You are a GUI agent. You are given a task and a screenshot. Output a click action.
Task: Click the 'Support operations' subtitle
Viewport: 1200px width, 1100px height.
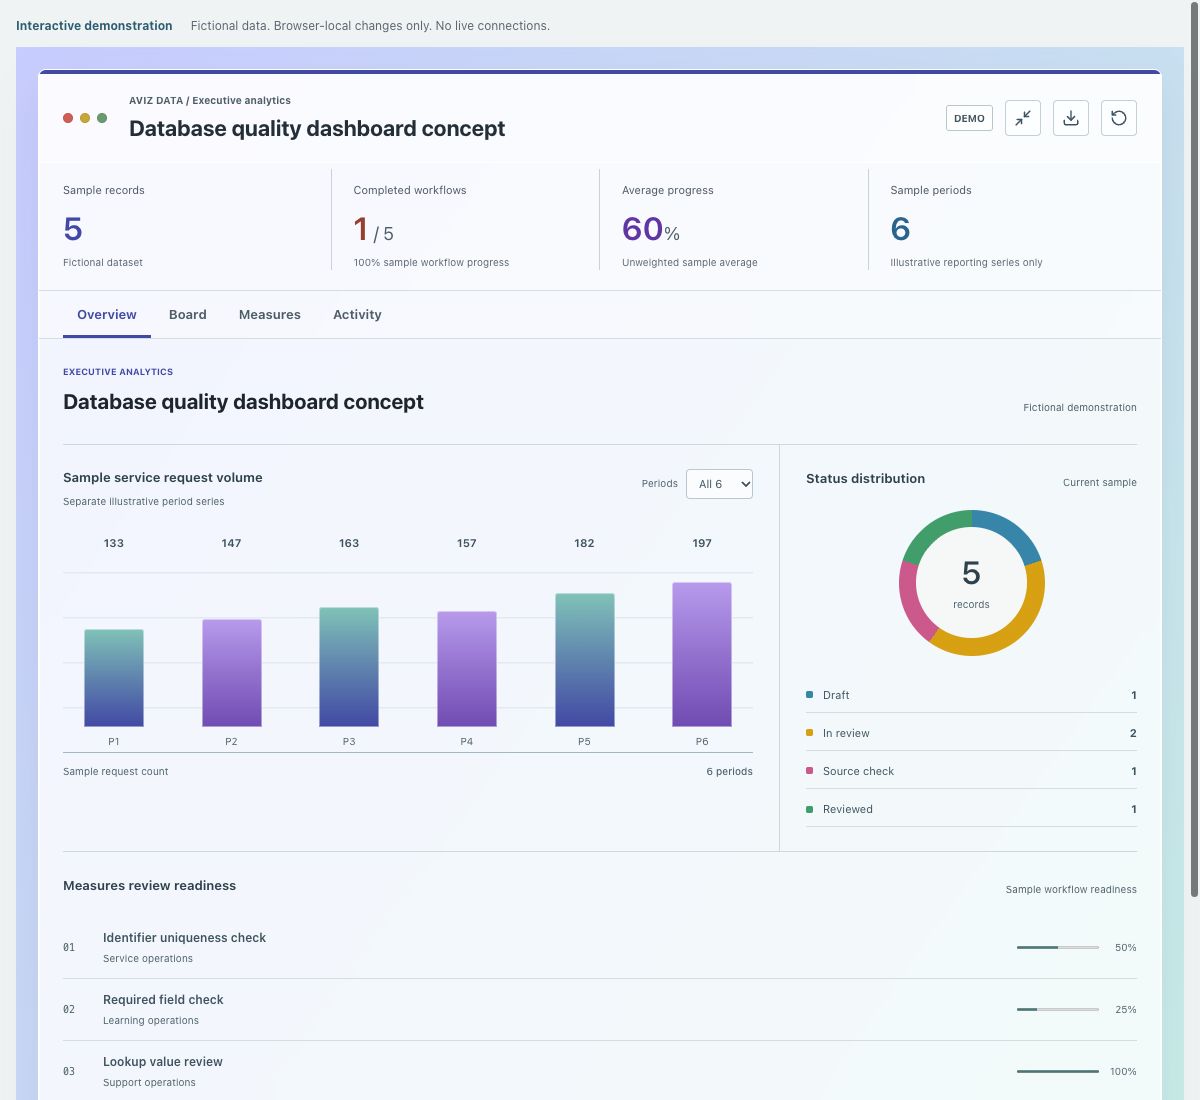pos(149,1082)
